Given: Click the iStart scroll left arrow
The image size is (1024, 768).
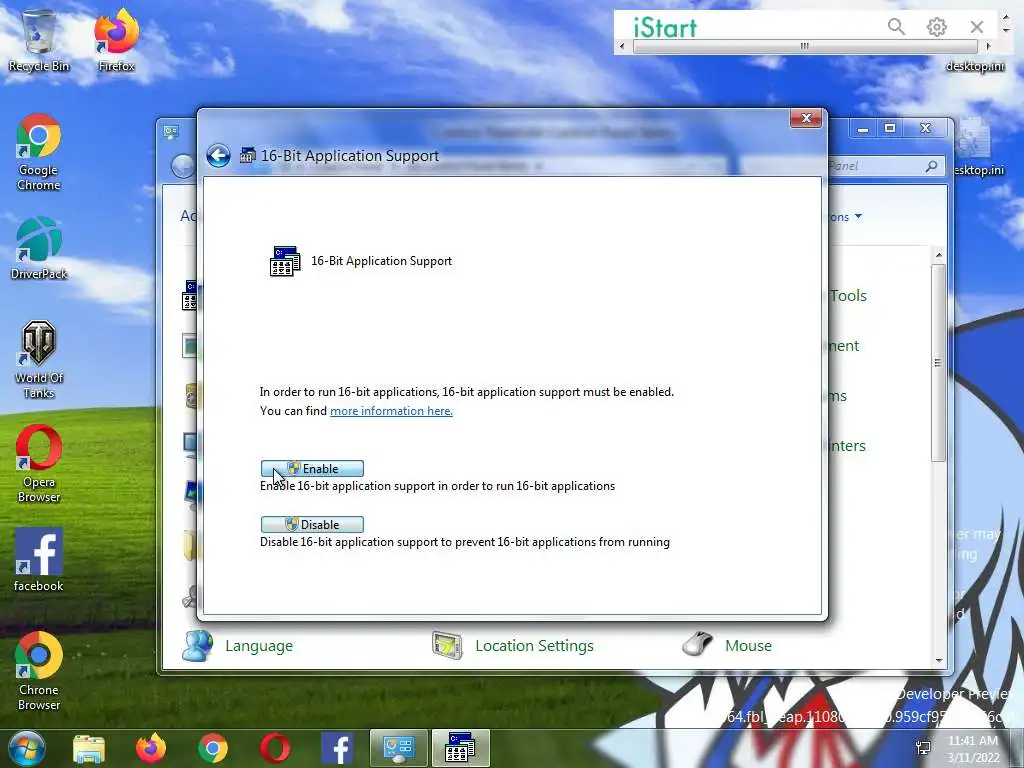Looking at the screenshot, I should 622,46.
